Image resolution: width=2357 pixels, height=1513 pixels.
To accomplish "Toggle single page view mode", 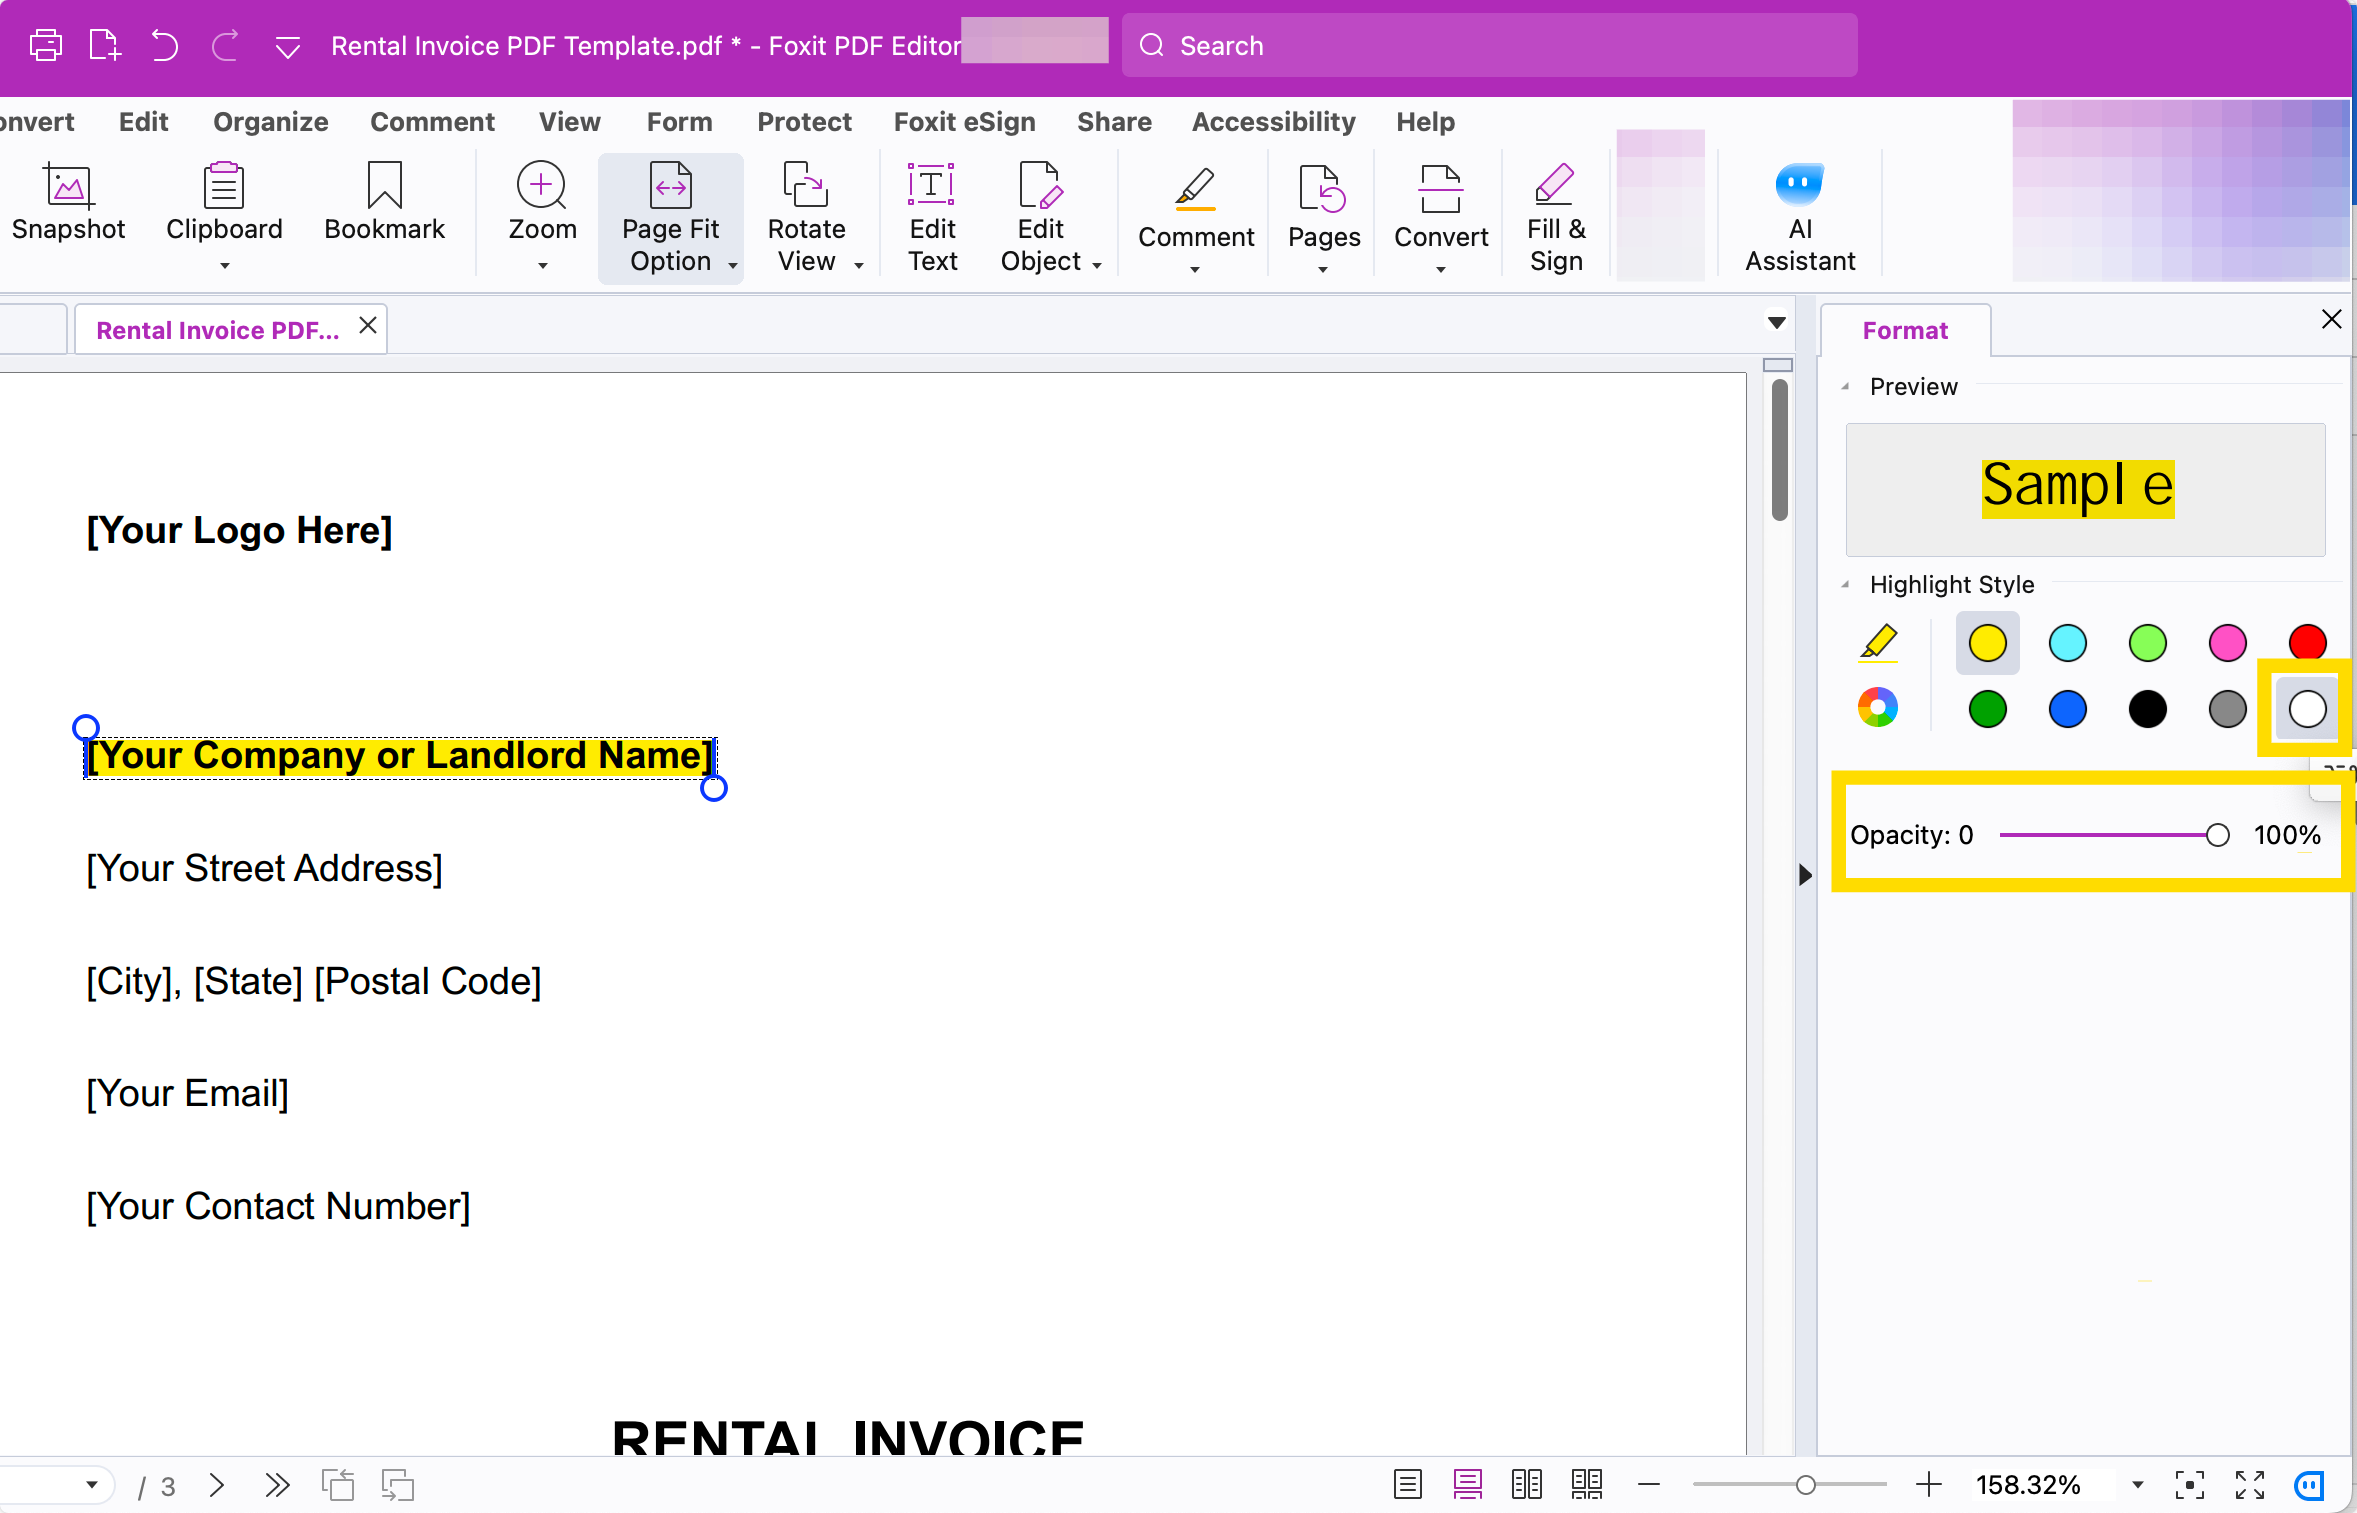I will tap(1407, 1486).
